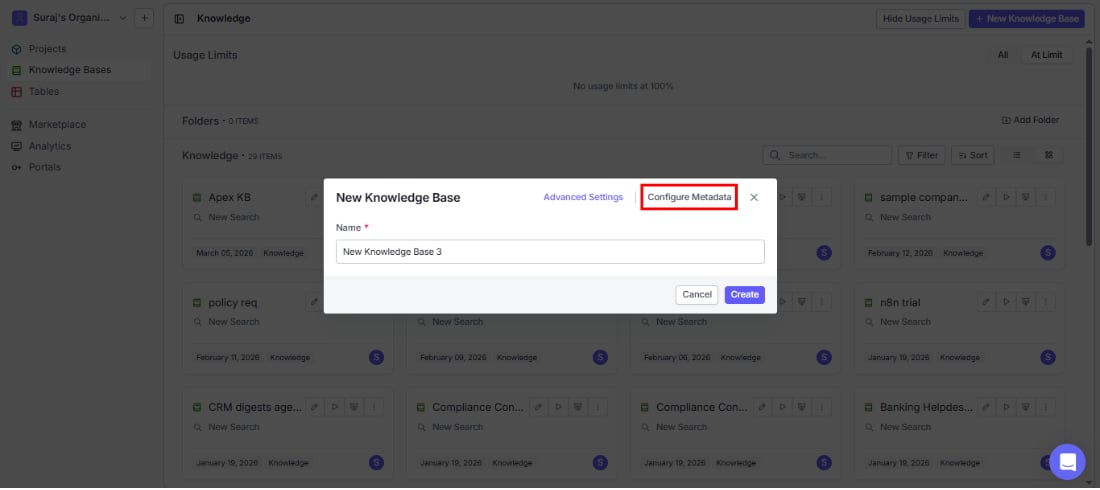Toggle the sidebar collapse icon
This screenshot has width=1100, height=490.
click(179, 19)
